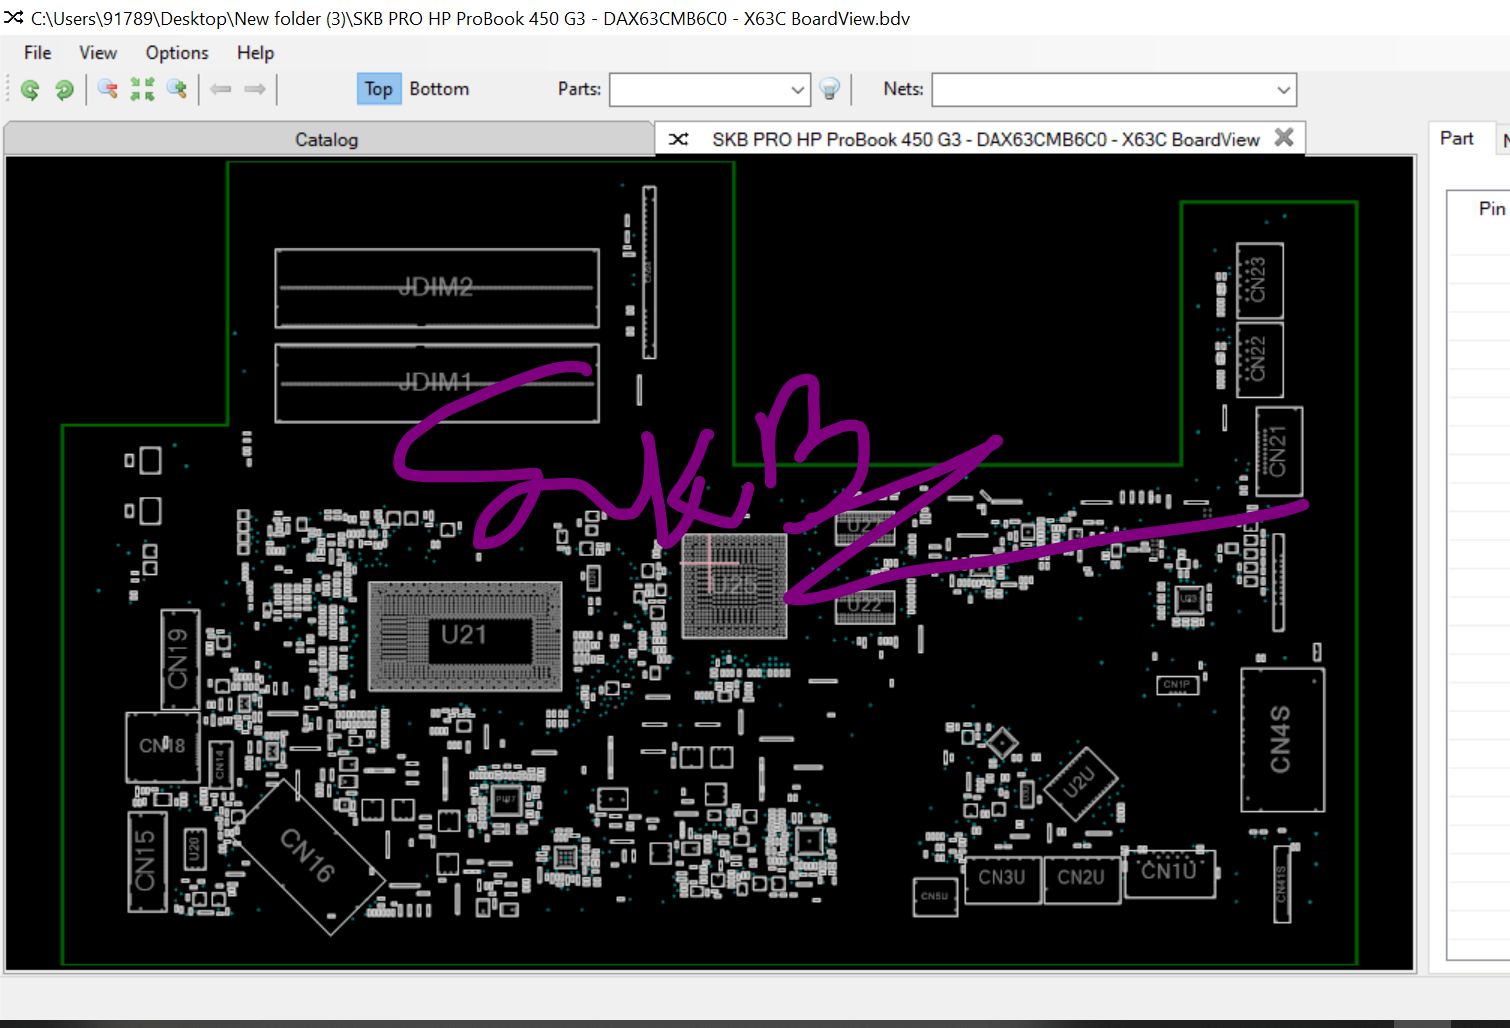
Task: Open the Nets dropdown list
Action: [1283, 90]
